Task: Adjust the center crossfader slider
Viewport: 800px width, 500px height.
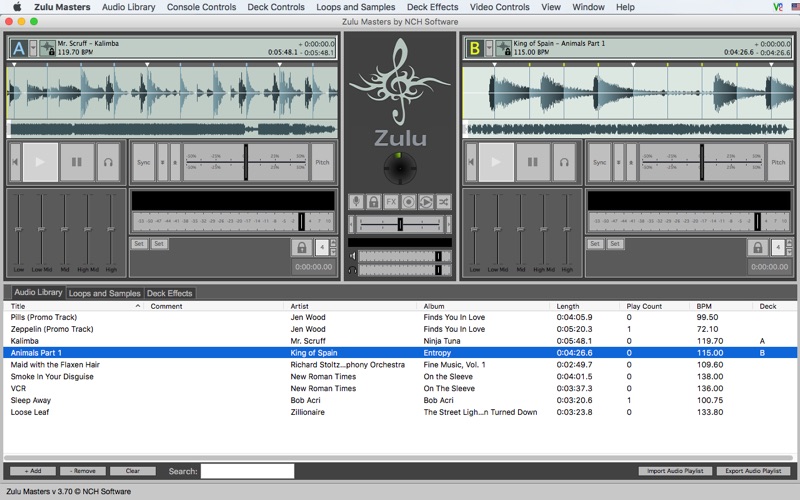Action: pos(400,224)
